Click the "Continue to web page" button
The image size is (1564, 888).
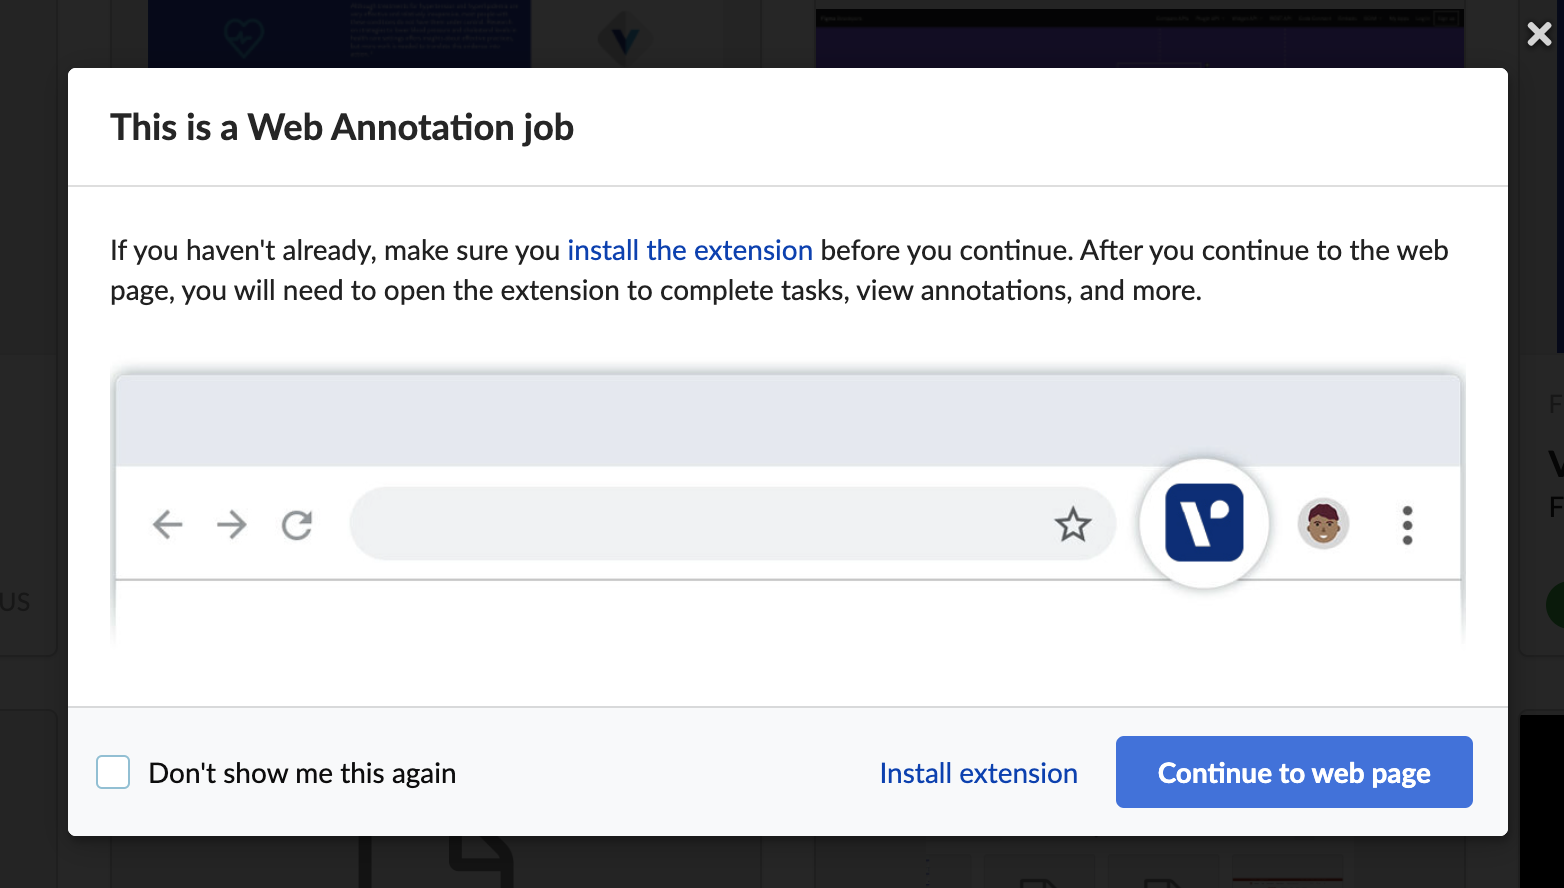pyautogui.click(x=1294, y=772)
